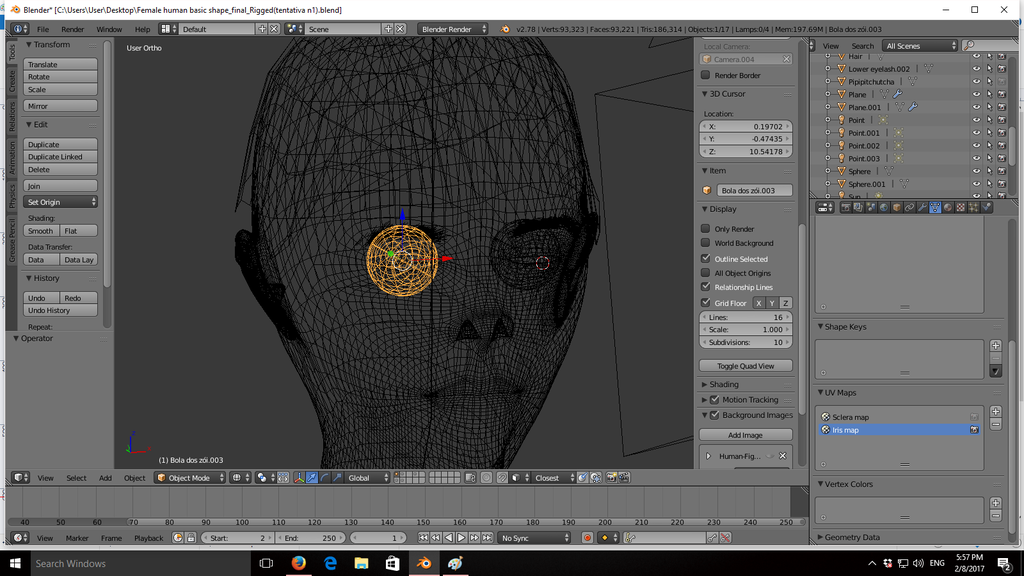Open the Global orientation dropdown

point(367,478)
